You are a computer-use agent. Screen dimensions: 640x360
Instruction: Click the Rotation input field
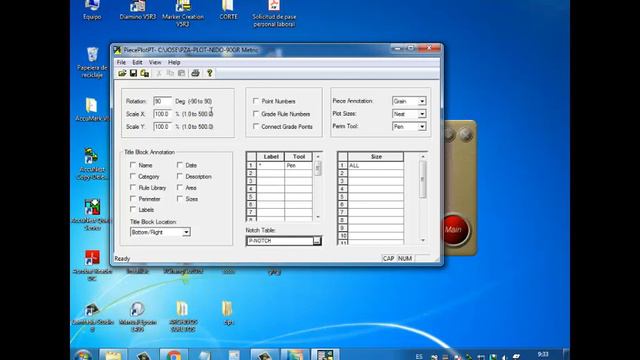tap(162, 101)
